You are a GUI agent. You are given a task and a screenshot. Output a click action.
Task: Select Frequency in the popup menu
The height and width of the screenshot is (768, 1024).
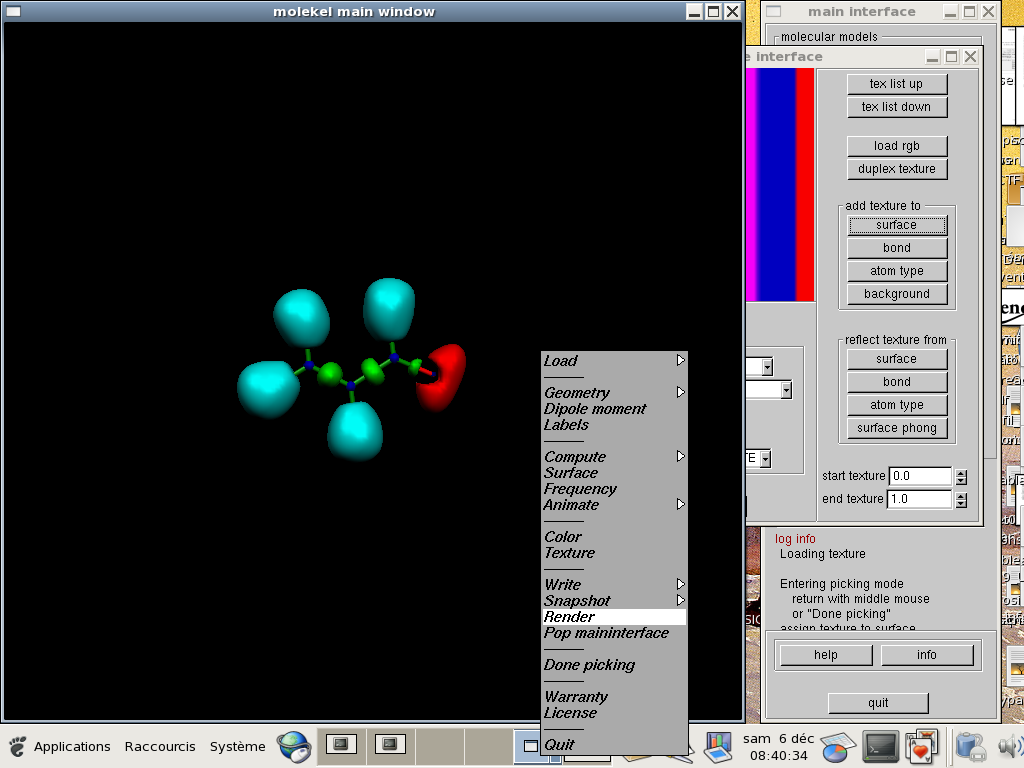click(x=614, y=488)
